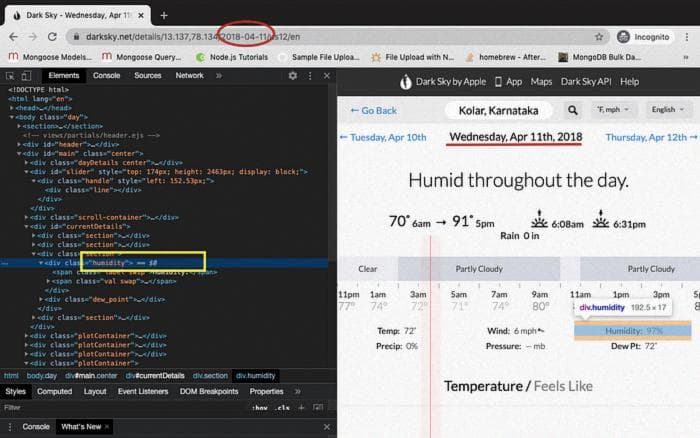700x438 pixels.
Task: Open the Incognito profile indicator
Action: point(643,37)
